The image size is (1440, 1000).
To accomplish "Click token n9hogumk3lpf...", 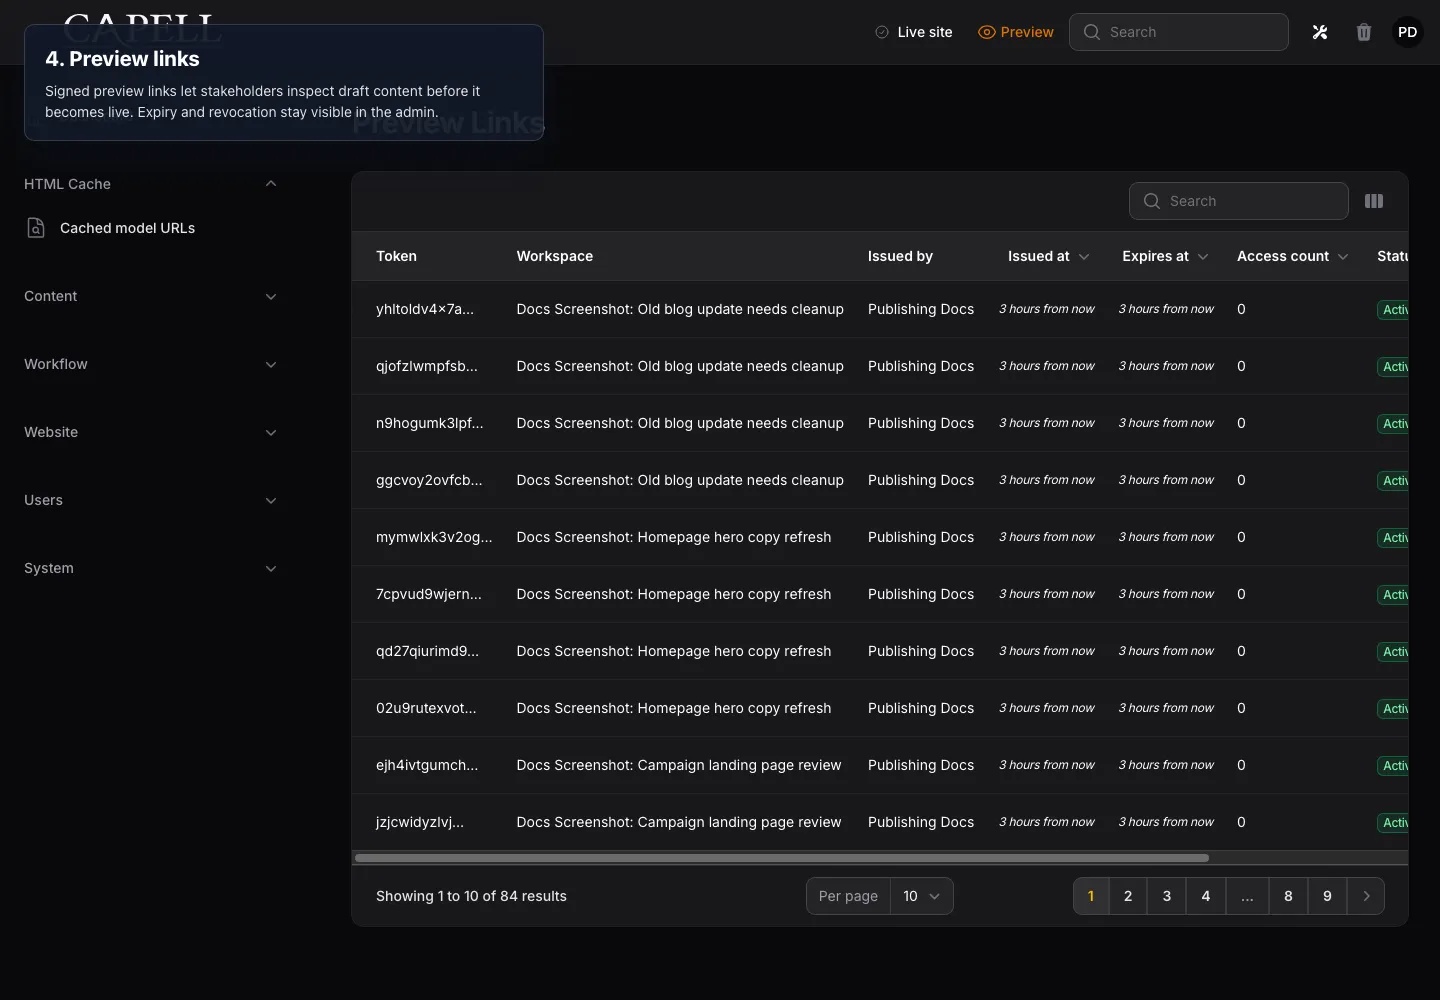I will (430, 423).
